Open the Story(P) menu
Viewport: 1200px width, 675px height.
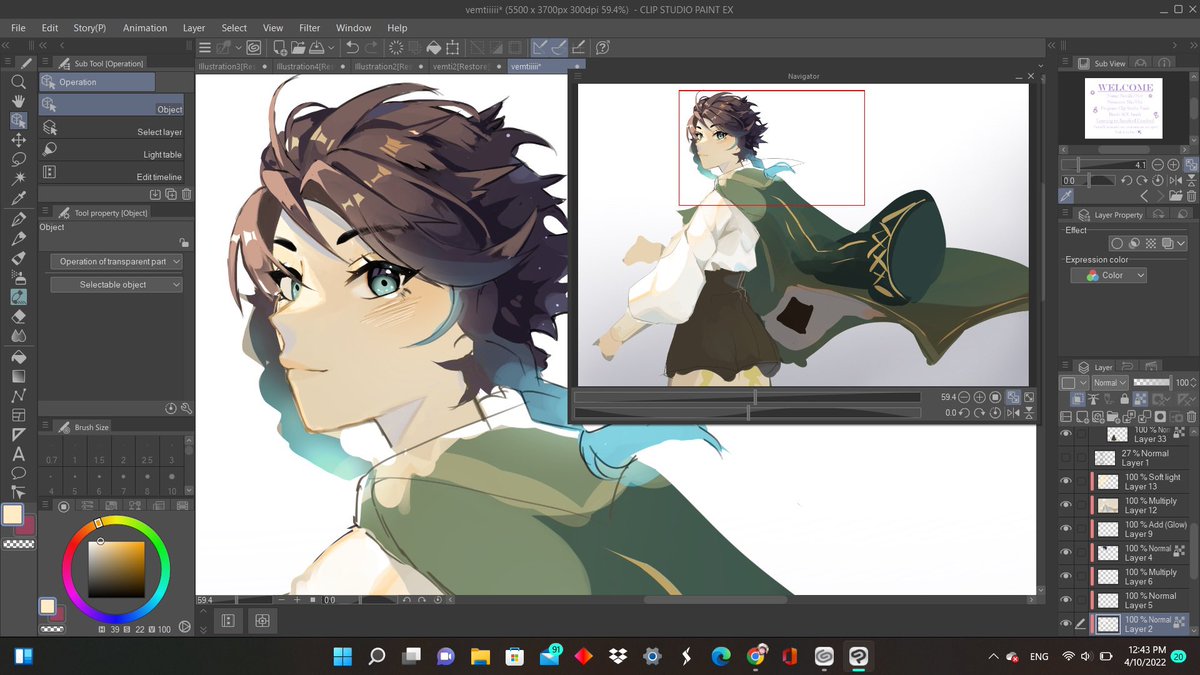tap(90, 28)
